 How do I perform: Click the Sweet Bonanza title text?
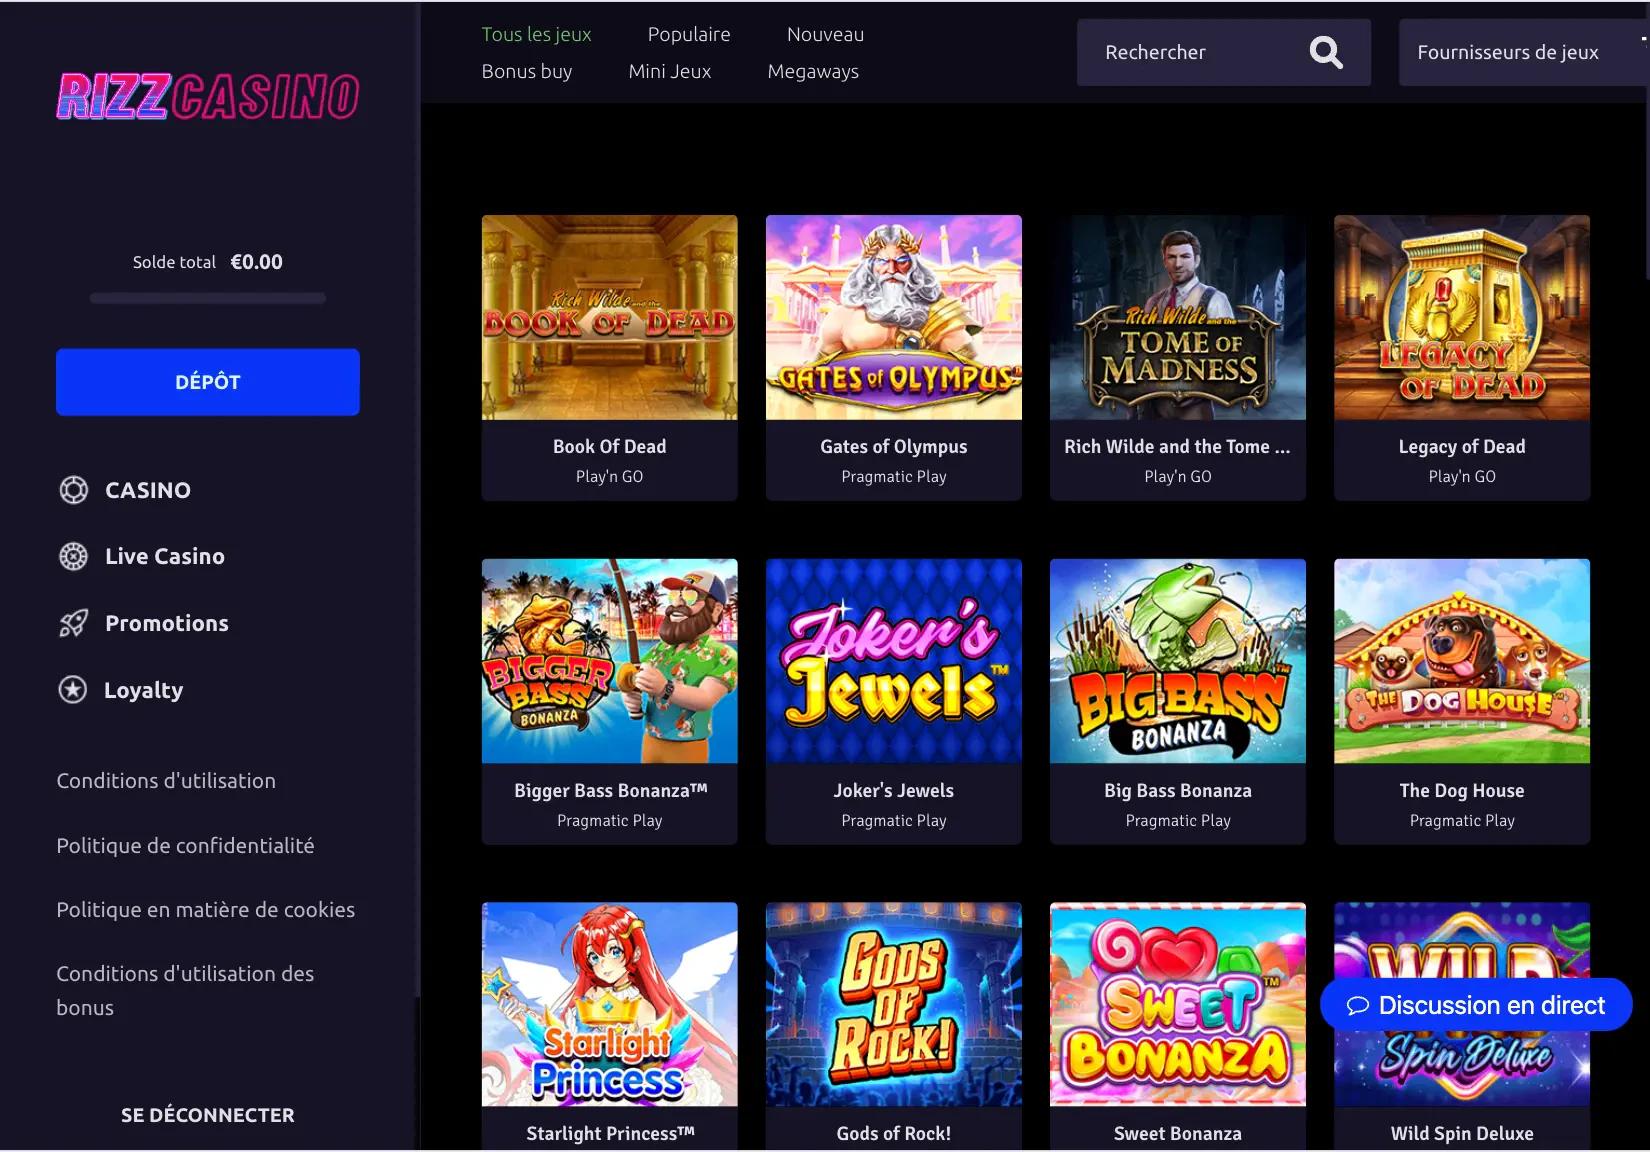pyautogui.click(x=1178, y=1134)
